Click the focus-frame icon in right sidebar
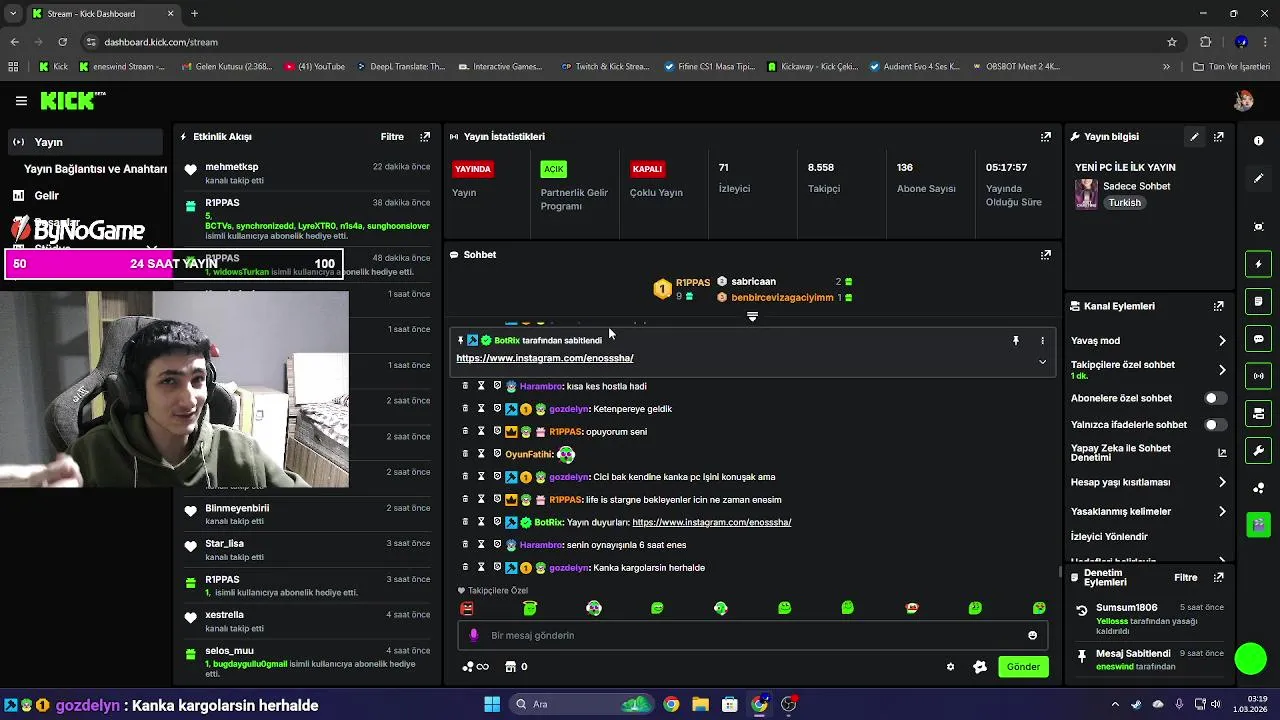The image size is (1280, 720). click(x=1258, y=227)
